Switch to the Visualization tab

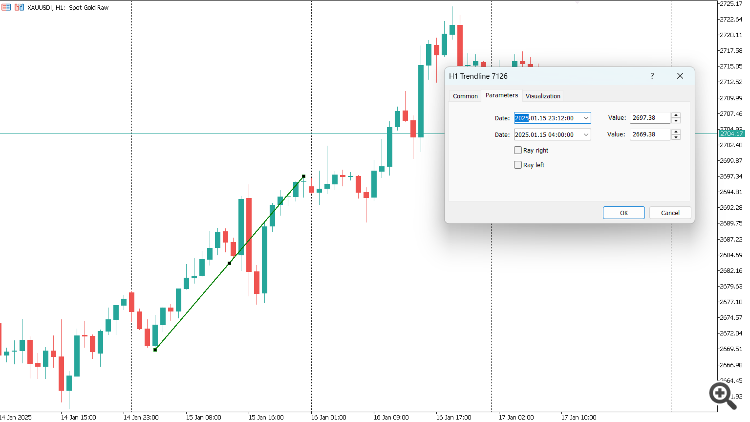pos(542,96)
